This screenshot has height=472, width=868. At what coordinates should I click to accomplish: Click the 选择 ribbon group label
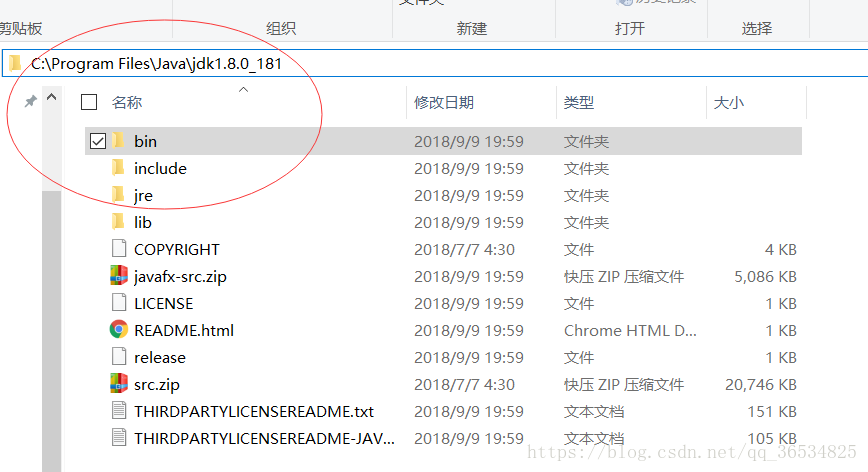tap(757, 28)
